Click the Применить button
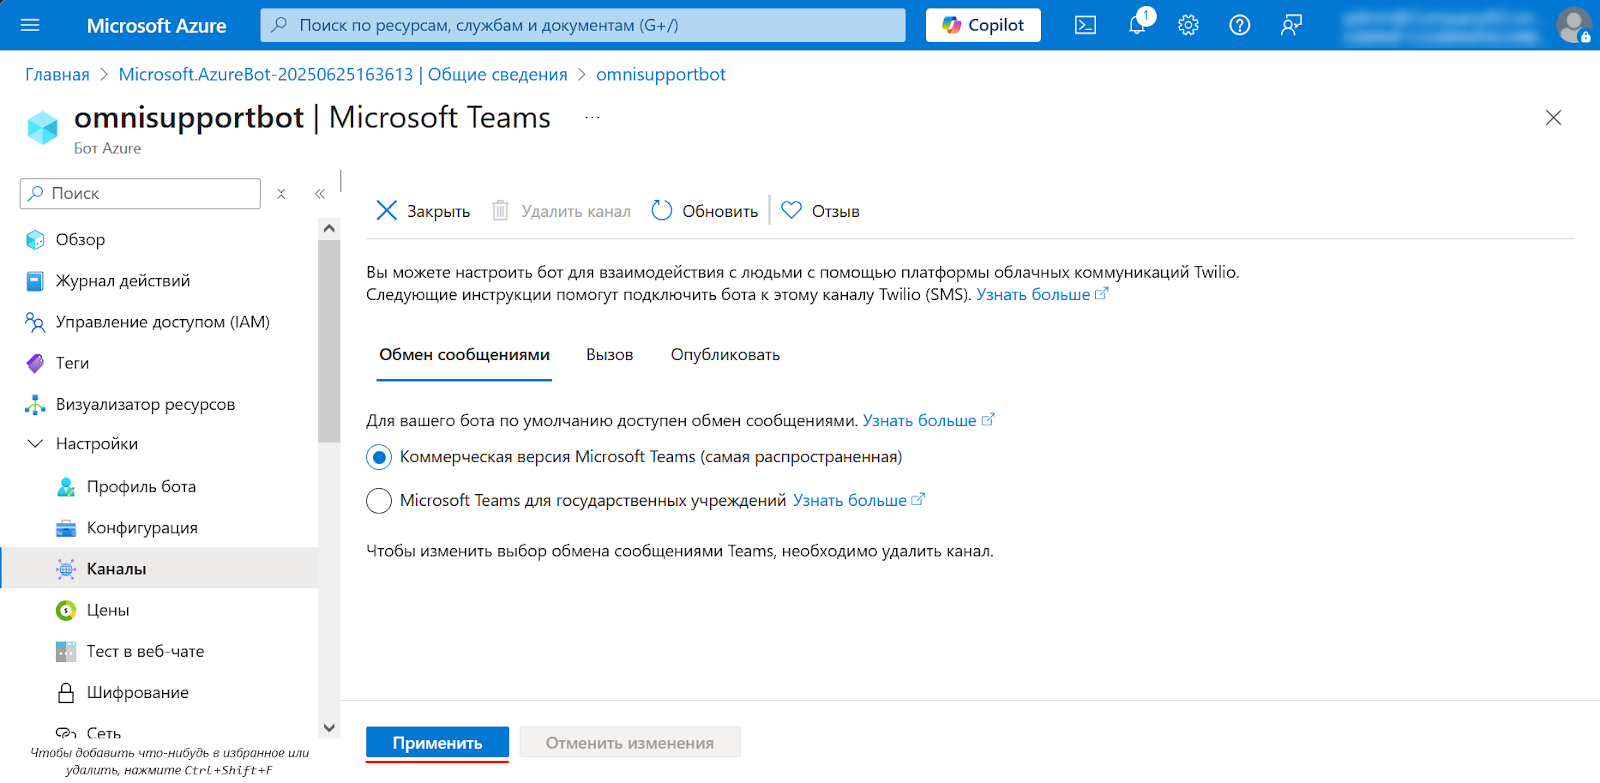The height and width of the screenshot is (783, 1600). (x=437, y=743)
